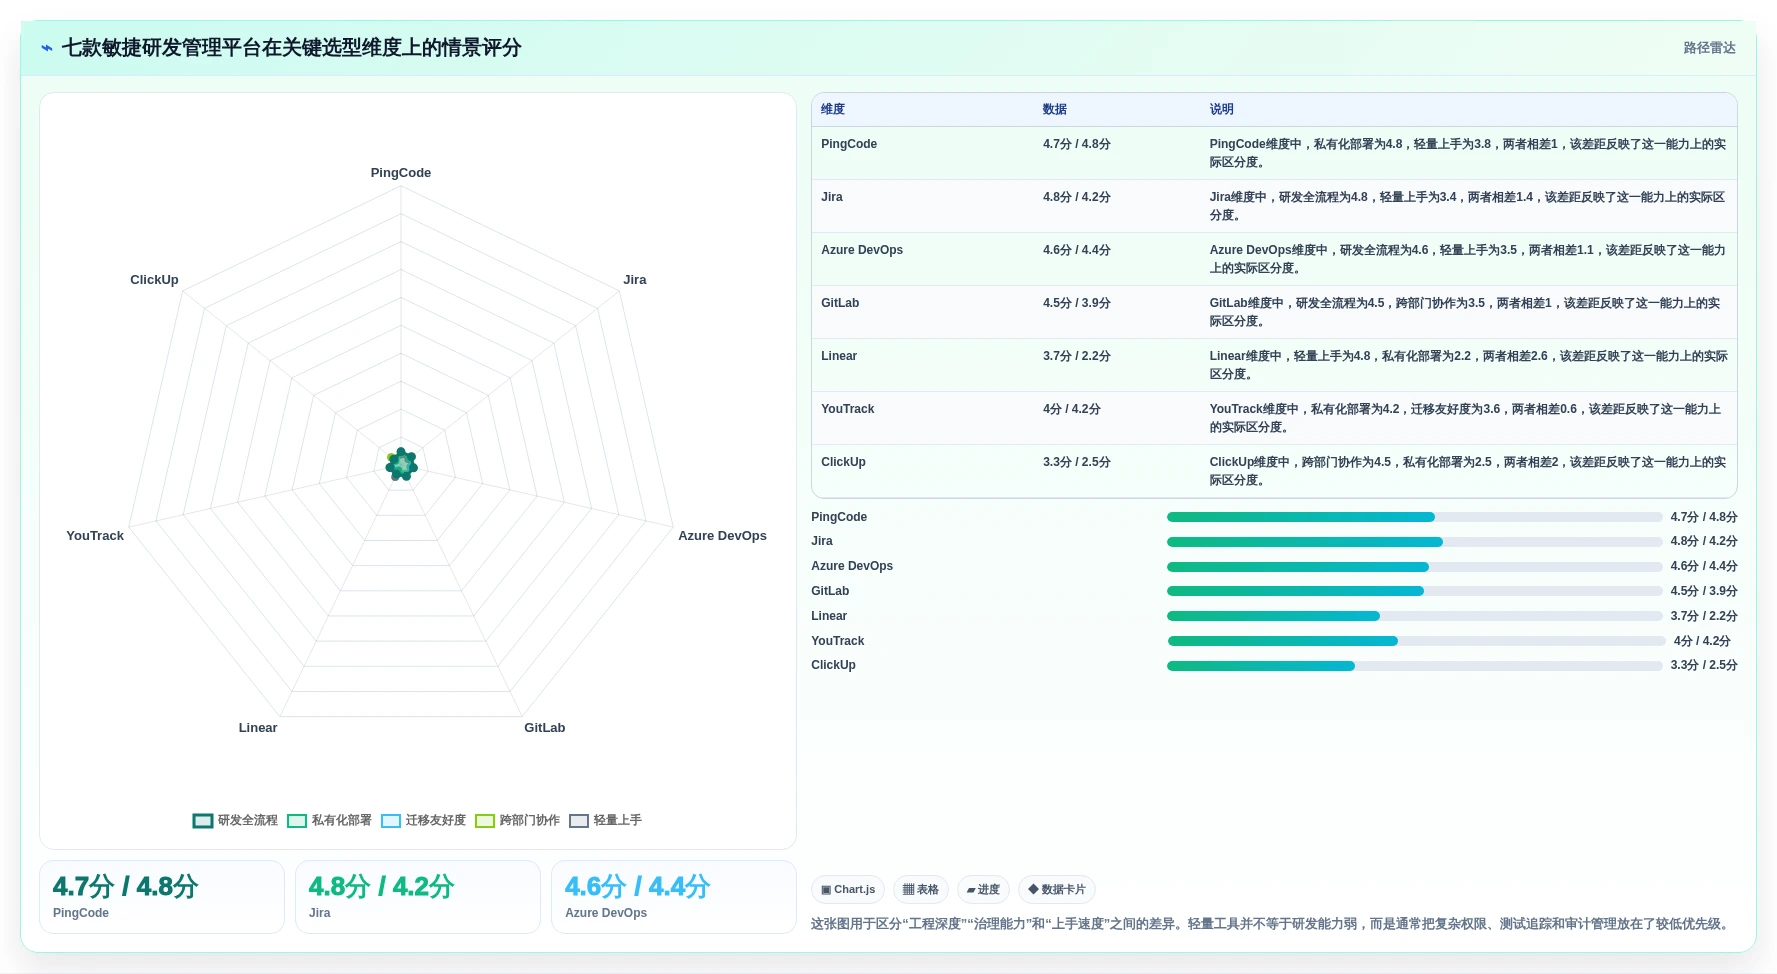
Task: Open the Jira score card
Action: [x=418, y=897]
